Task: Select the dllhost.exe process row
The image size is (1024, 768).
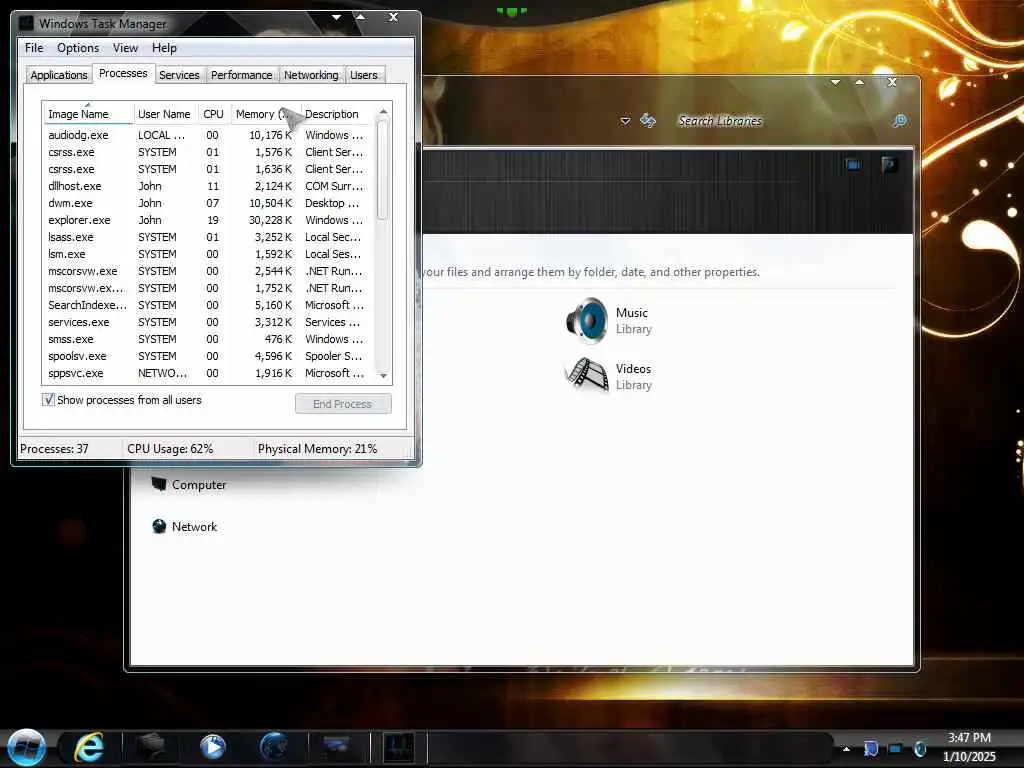Action: click(209, 186)
